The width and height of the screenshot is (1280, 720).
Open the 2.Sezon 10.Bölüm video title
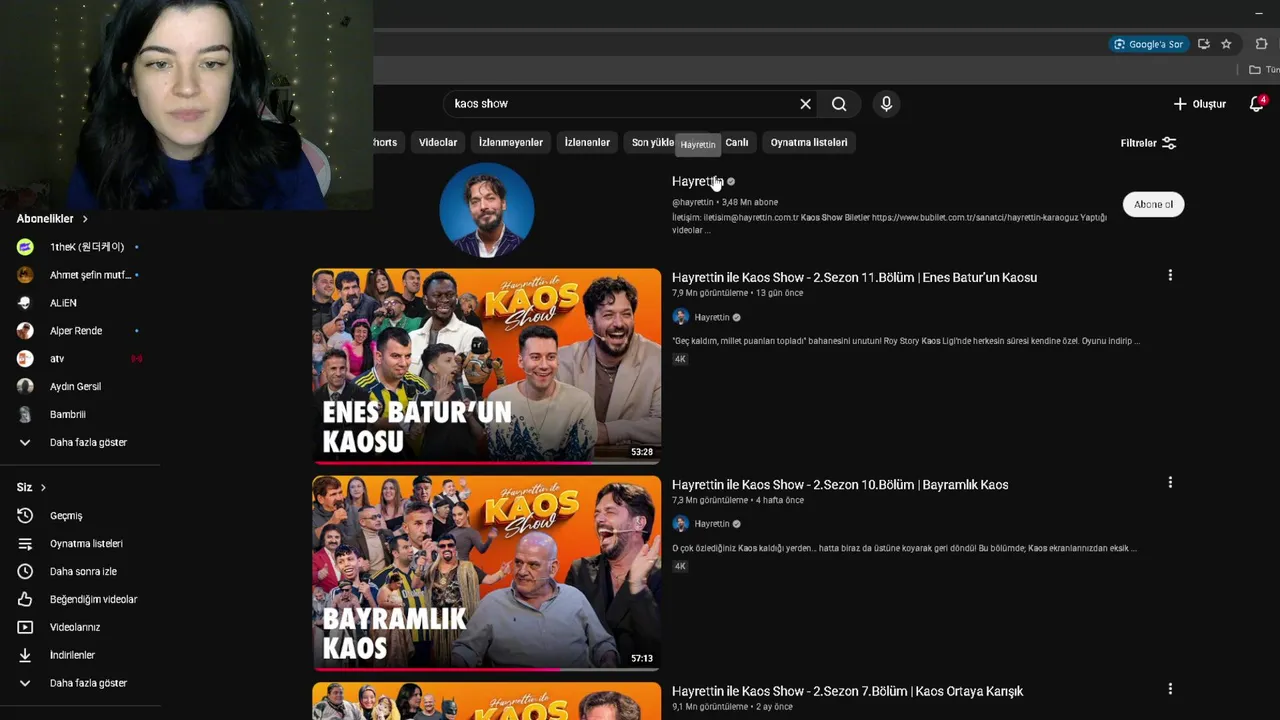click(840, 484)
